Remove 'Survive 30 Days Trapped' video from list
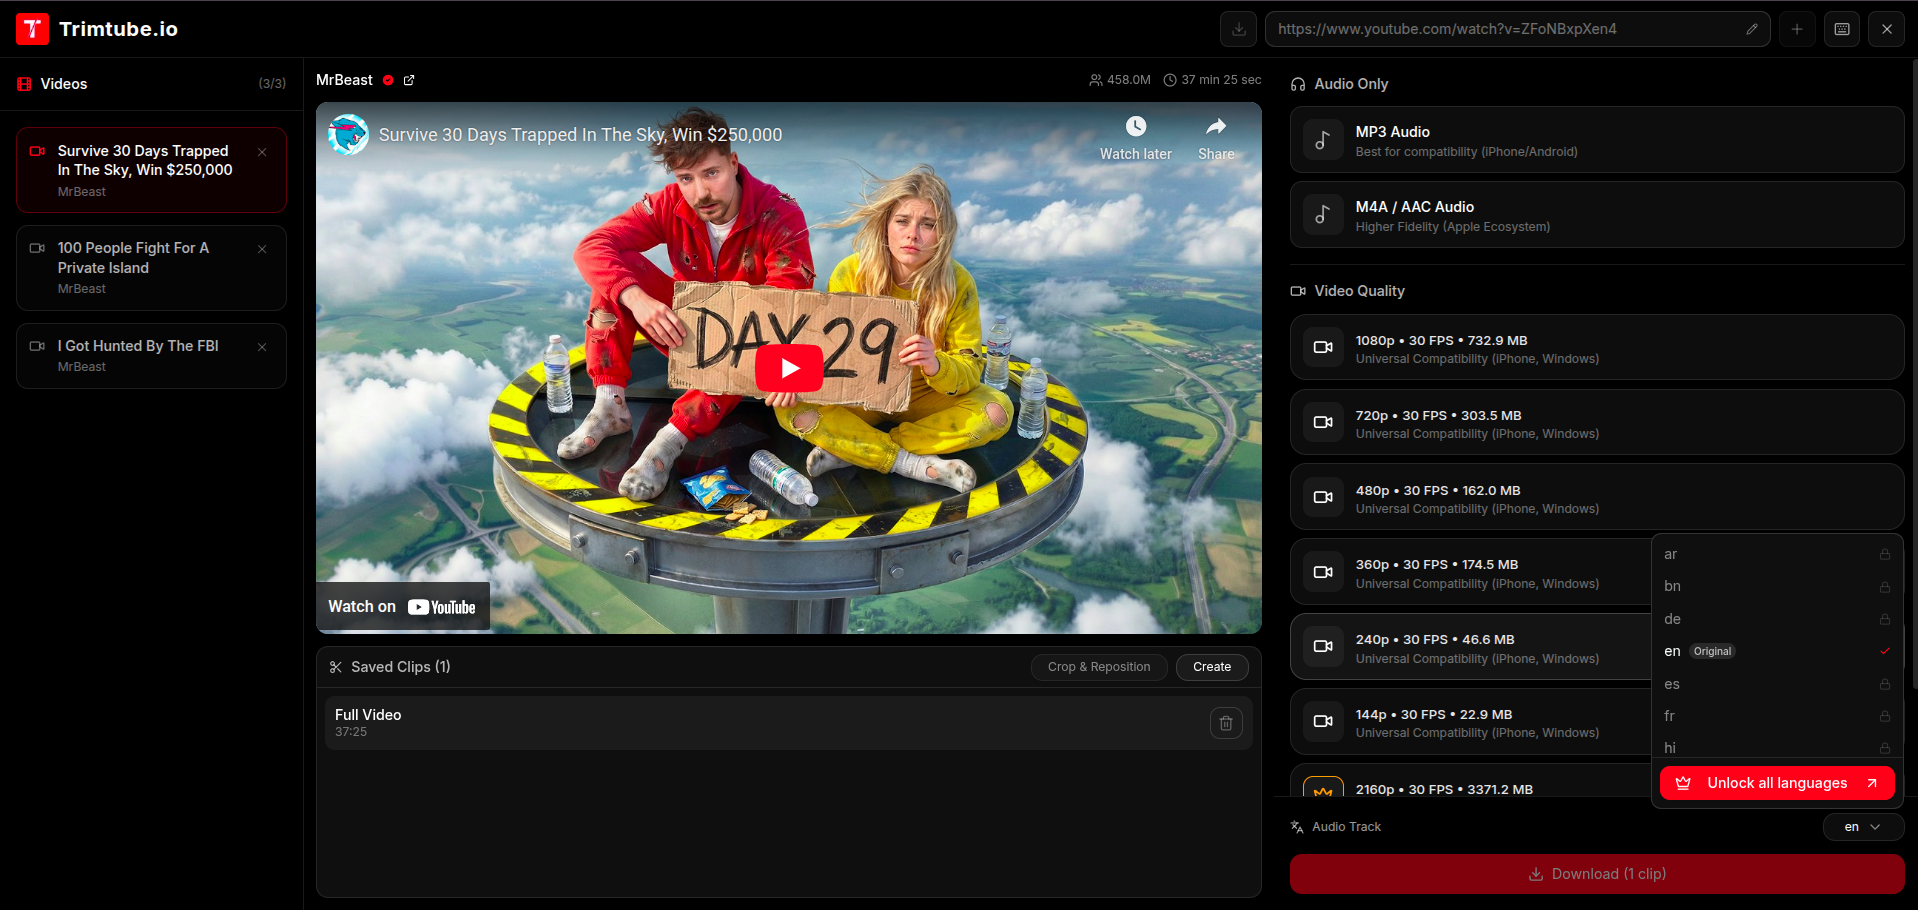The height and width of the screenshot is (910, 1918). pos(262,152)
